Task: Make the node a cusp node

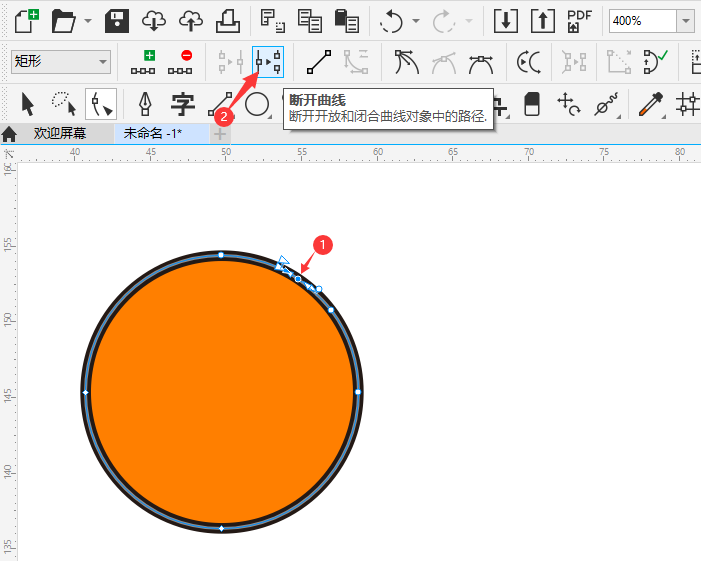Action: (x=405, y=63)
